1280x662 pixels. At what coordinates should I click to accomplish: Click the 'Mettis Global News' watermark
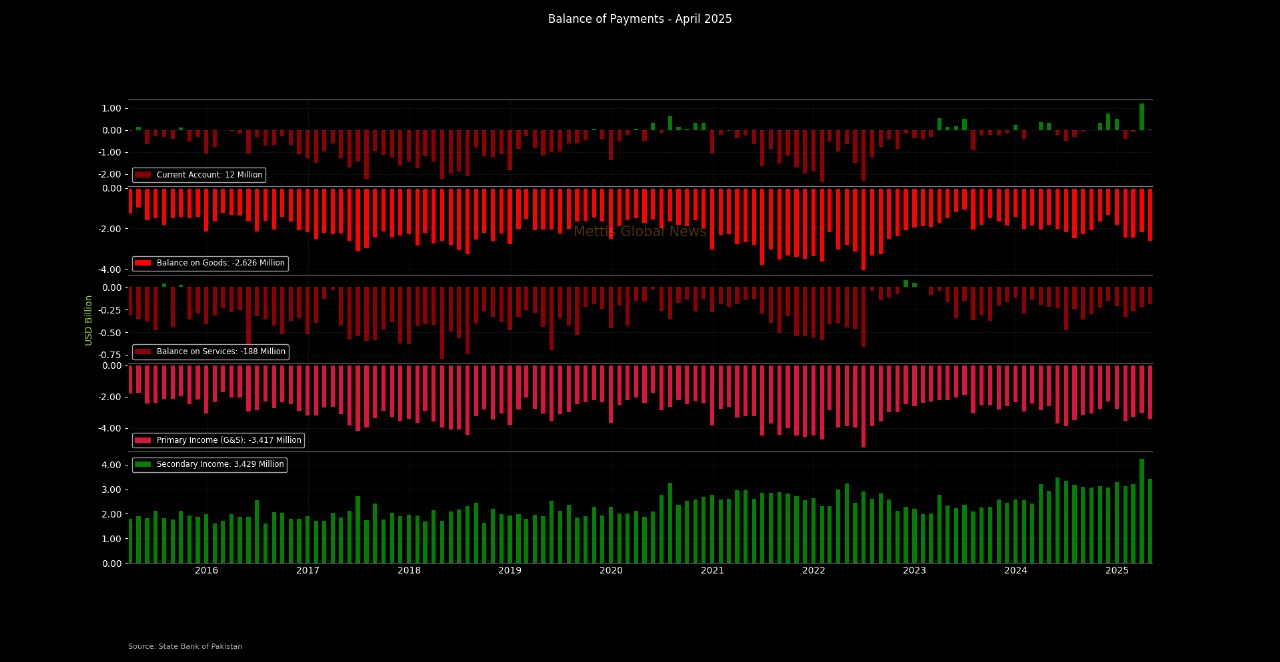640,231
